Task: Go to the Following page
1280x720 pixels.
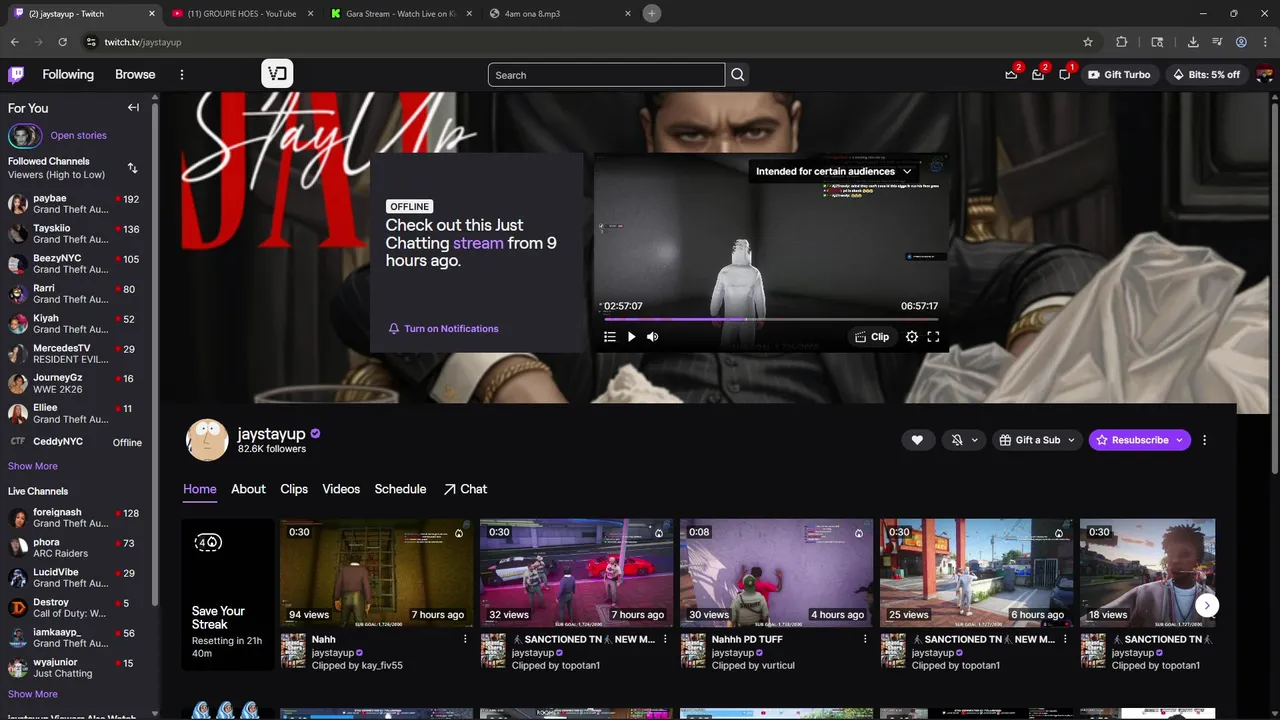Action: pos(68,74)
